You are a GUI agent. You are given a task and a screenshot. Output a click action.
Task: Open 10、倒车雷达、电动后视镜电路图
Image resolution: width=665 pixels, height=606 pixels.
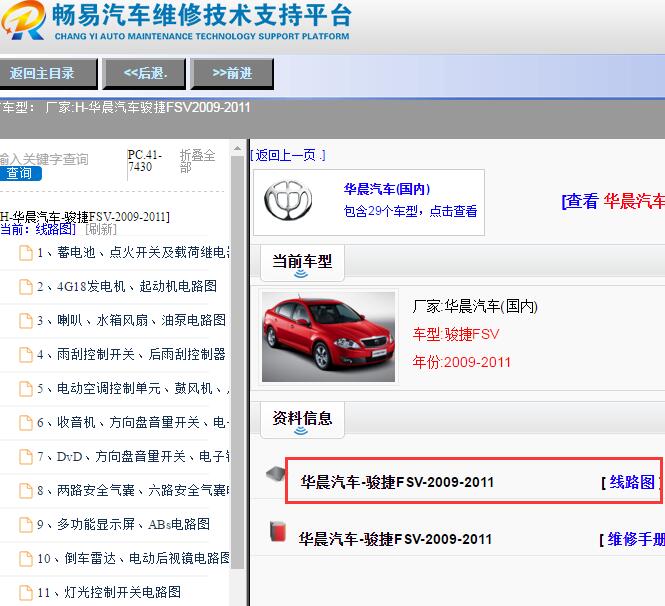pyautogui.click(x=134, y=558)
